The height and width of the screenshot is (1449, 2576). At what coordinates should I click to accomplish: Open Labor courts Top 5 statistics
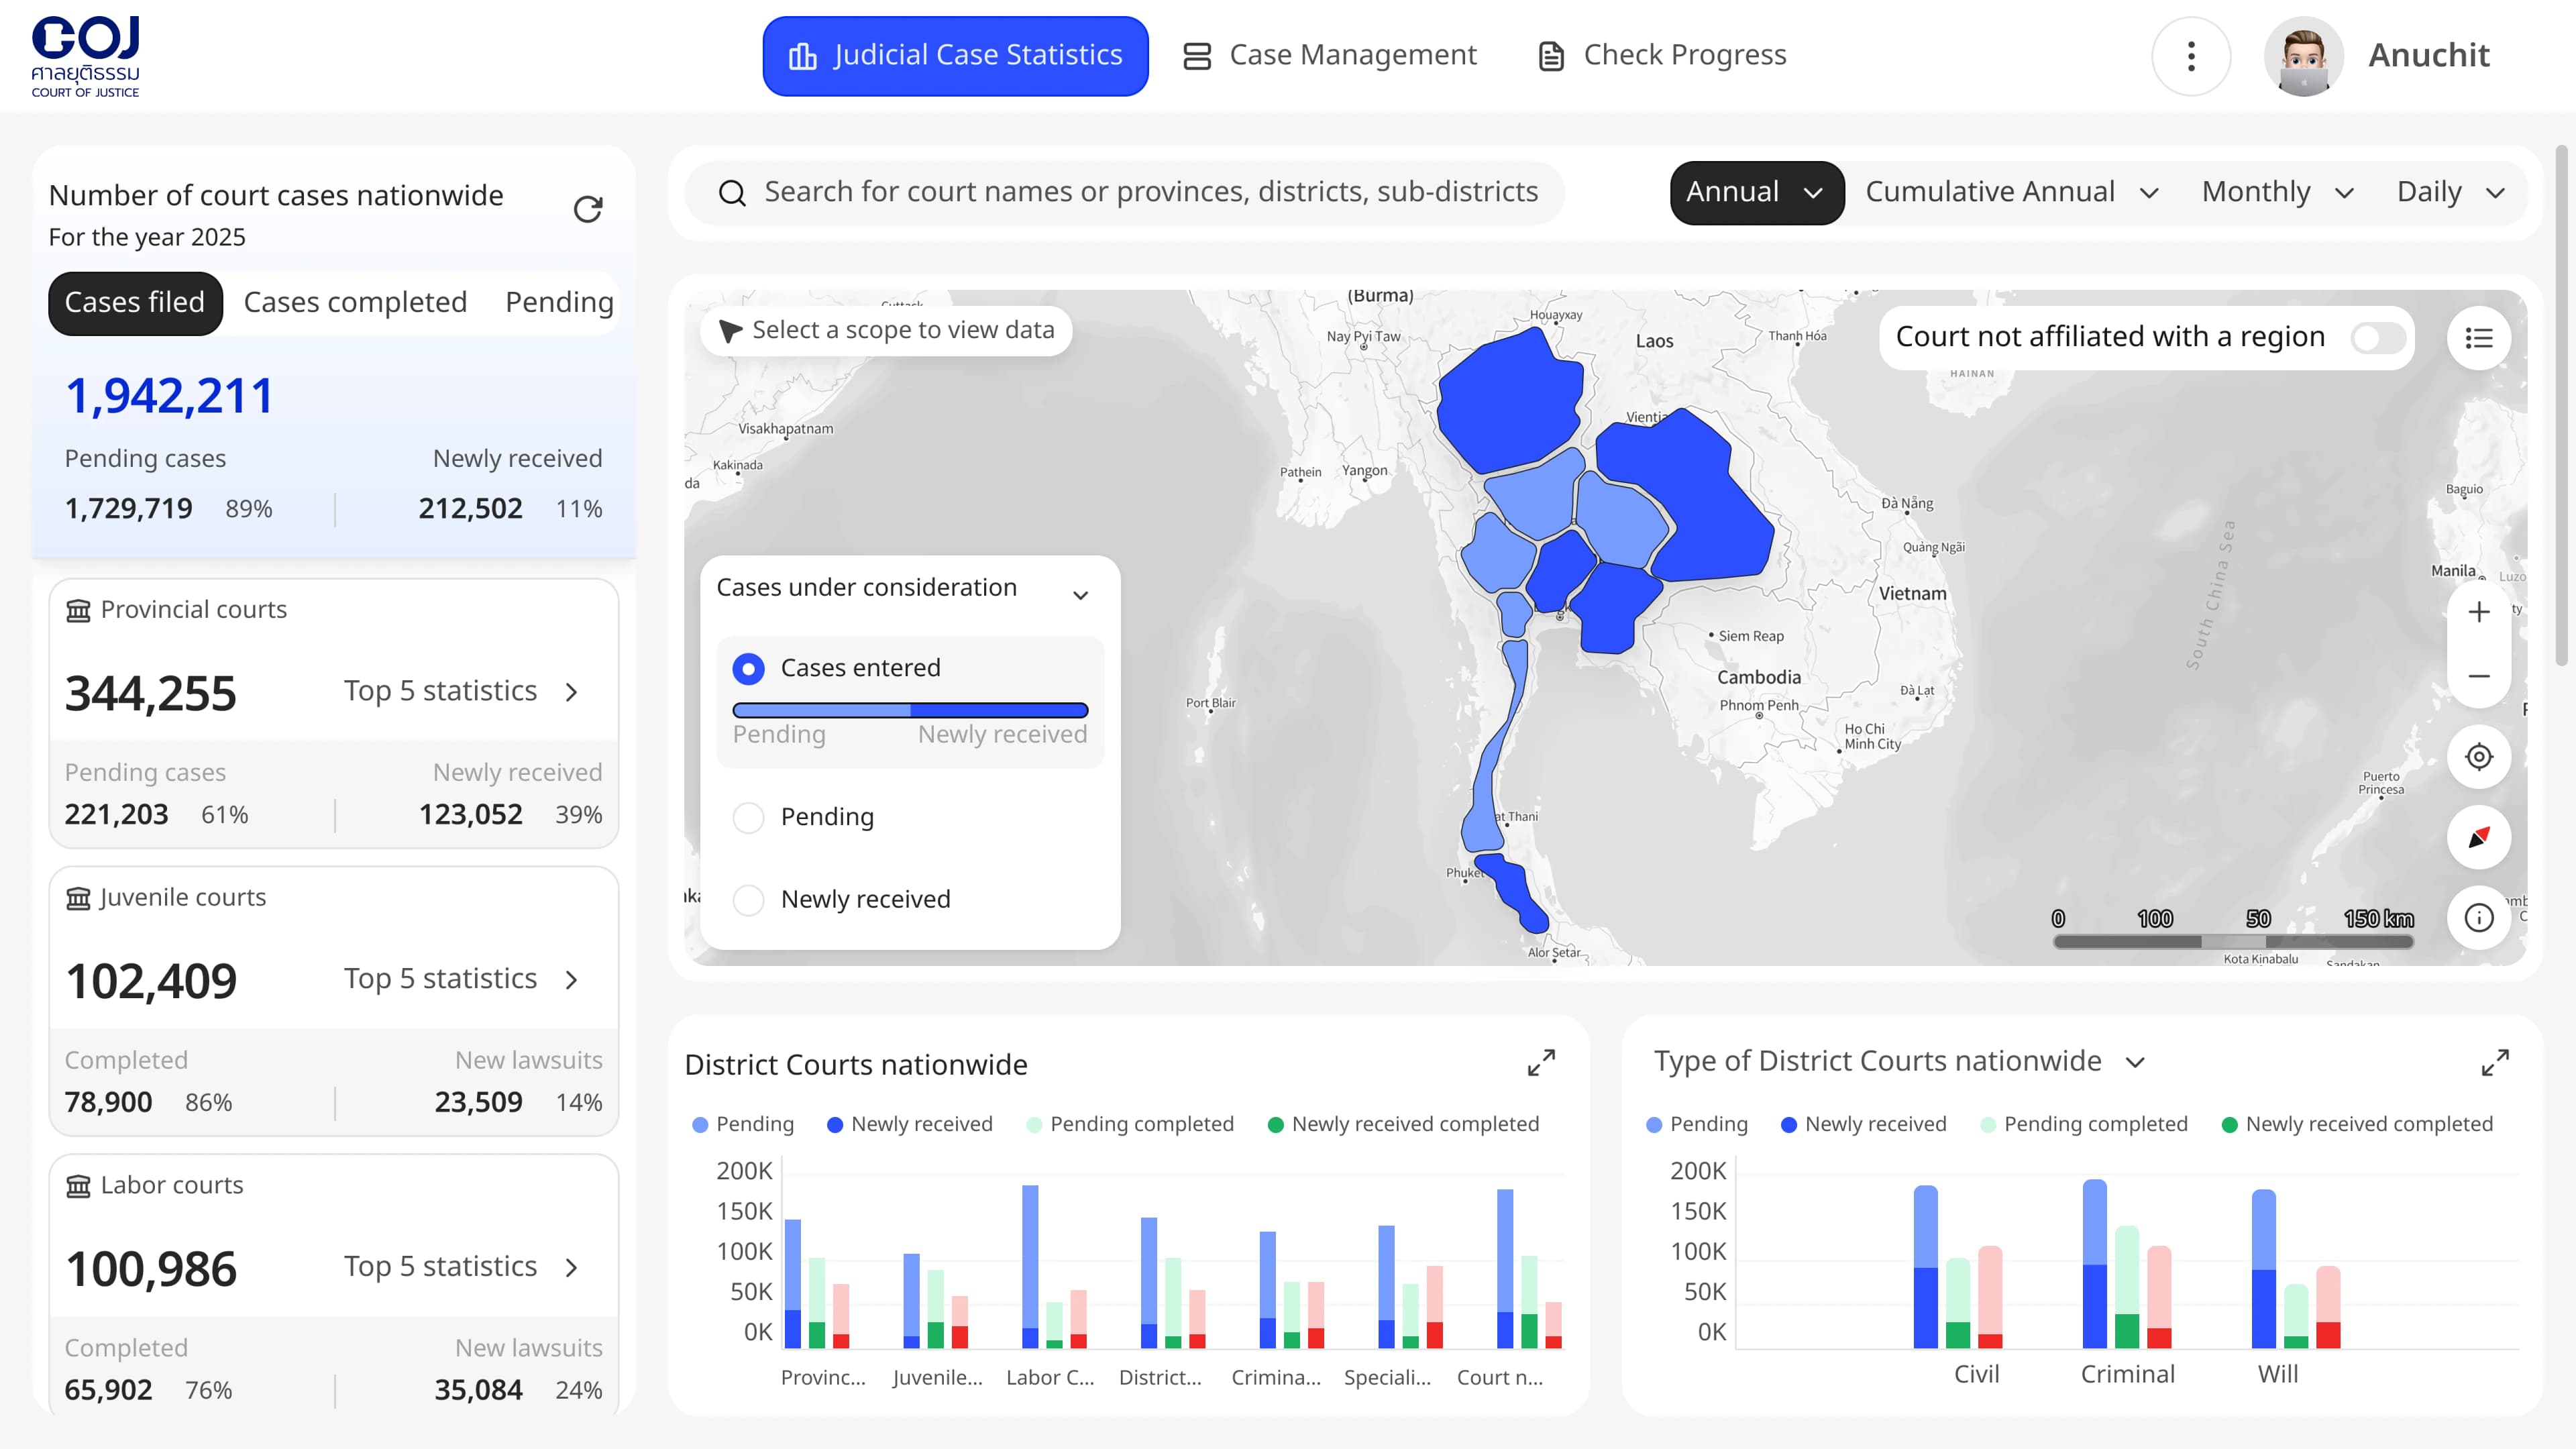pyautogui.click(x=461, y=1268)
